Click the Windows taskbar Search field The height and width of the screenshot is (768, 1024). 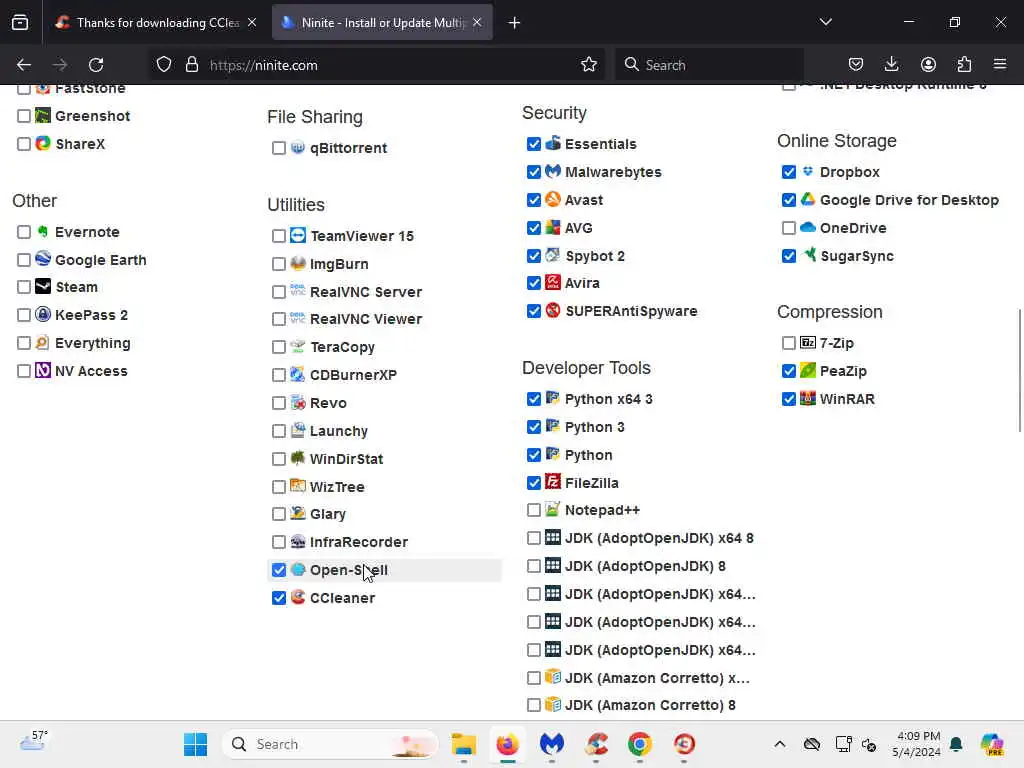pyautogui.click(x=330, y=744)
